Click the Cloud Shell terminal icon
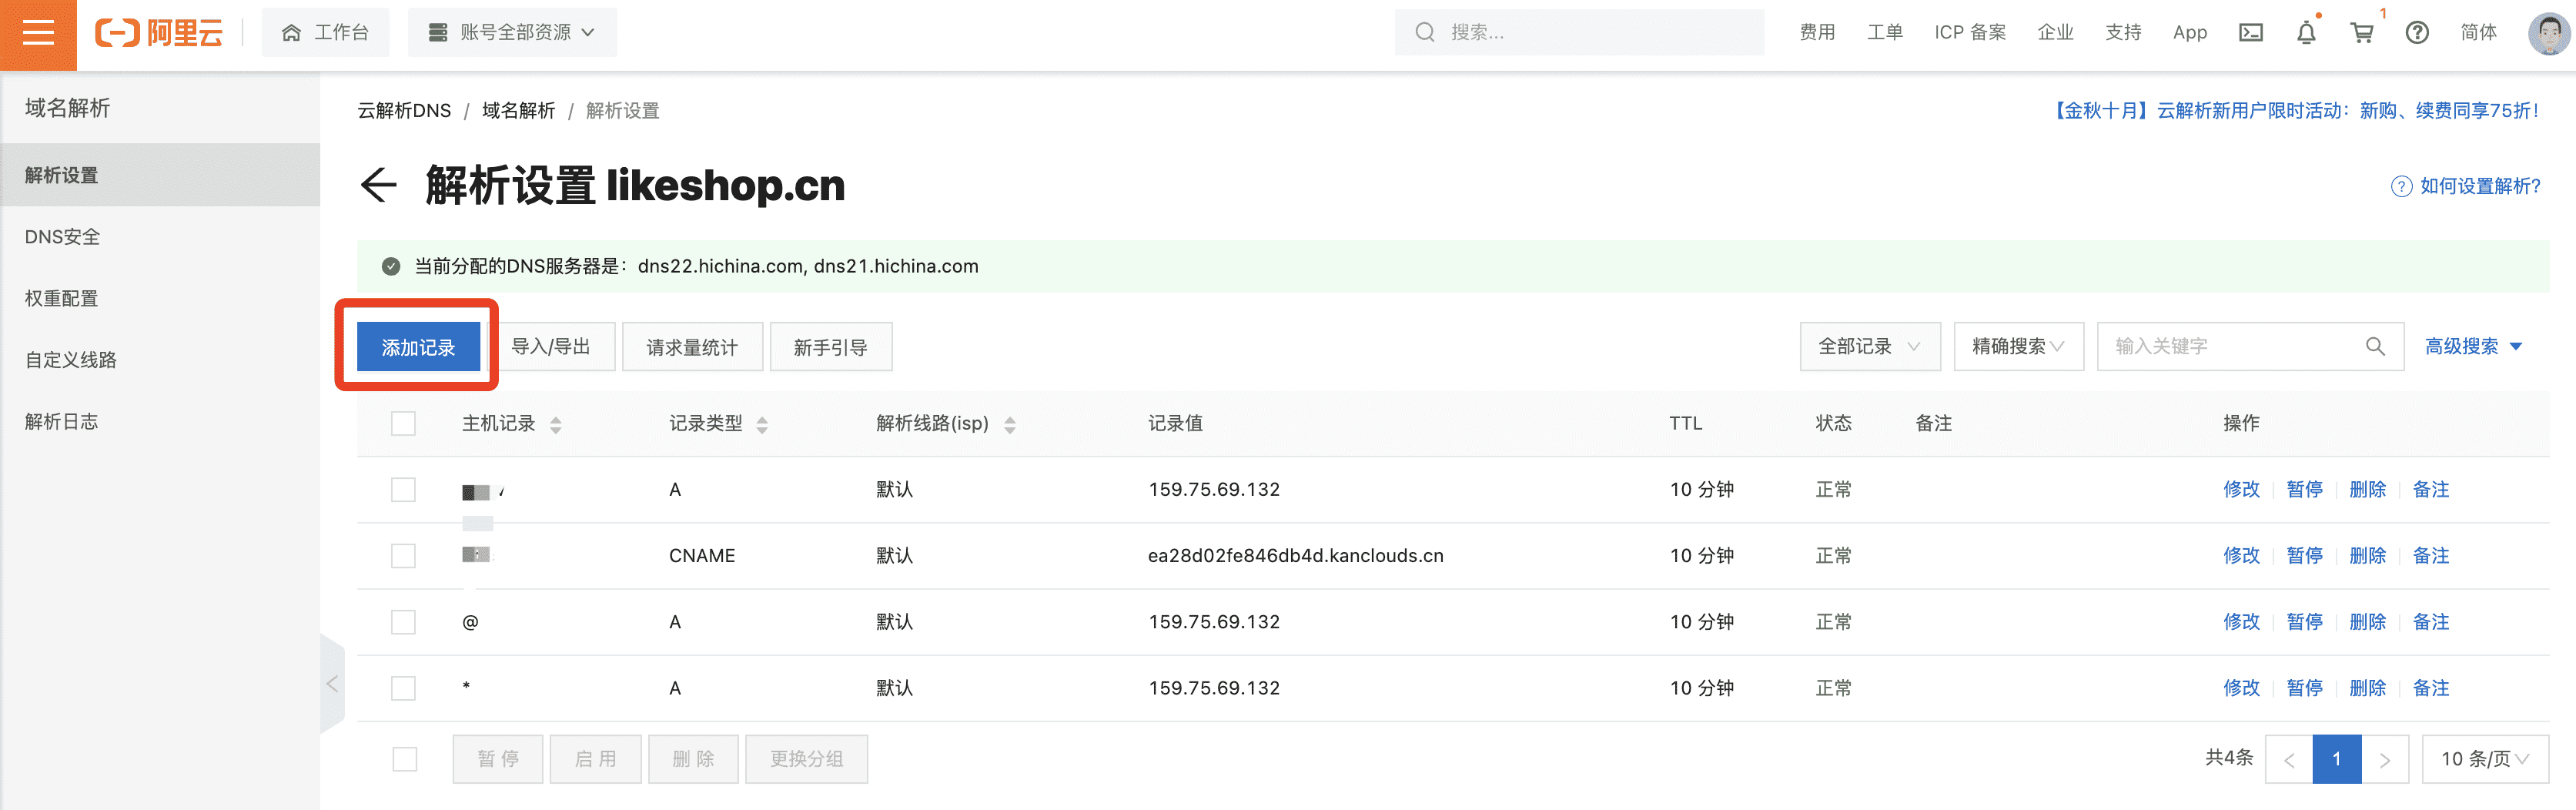This screenshot has width=2576, height=810. point(2250,33)
